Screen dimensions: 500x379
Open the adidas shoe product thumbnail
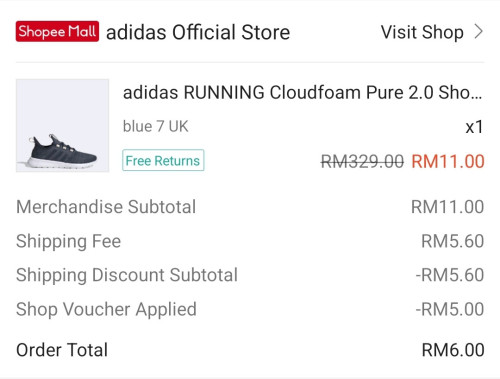click(x=62, y=125)
